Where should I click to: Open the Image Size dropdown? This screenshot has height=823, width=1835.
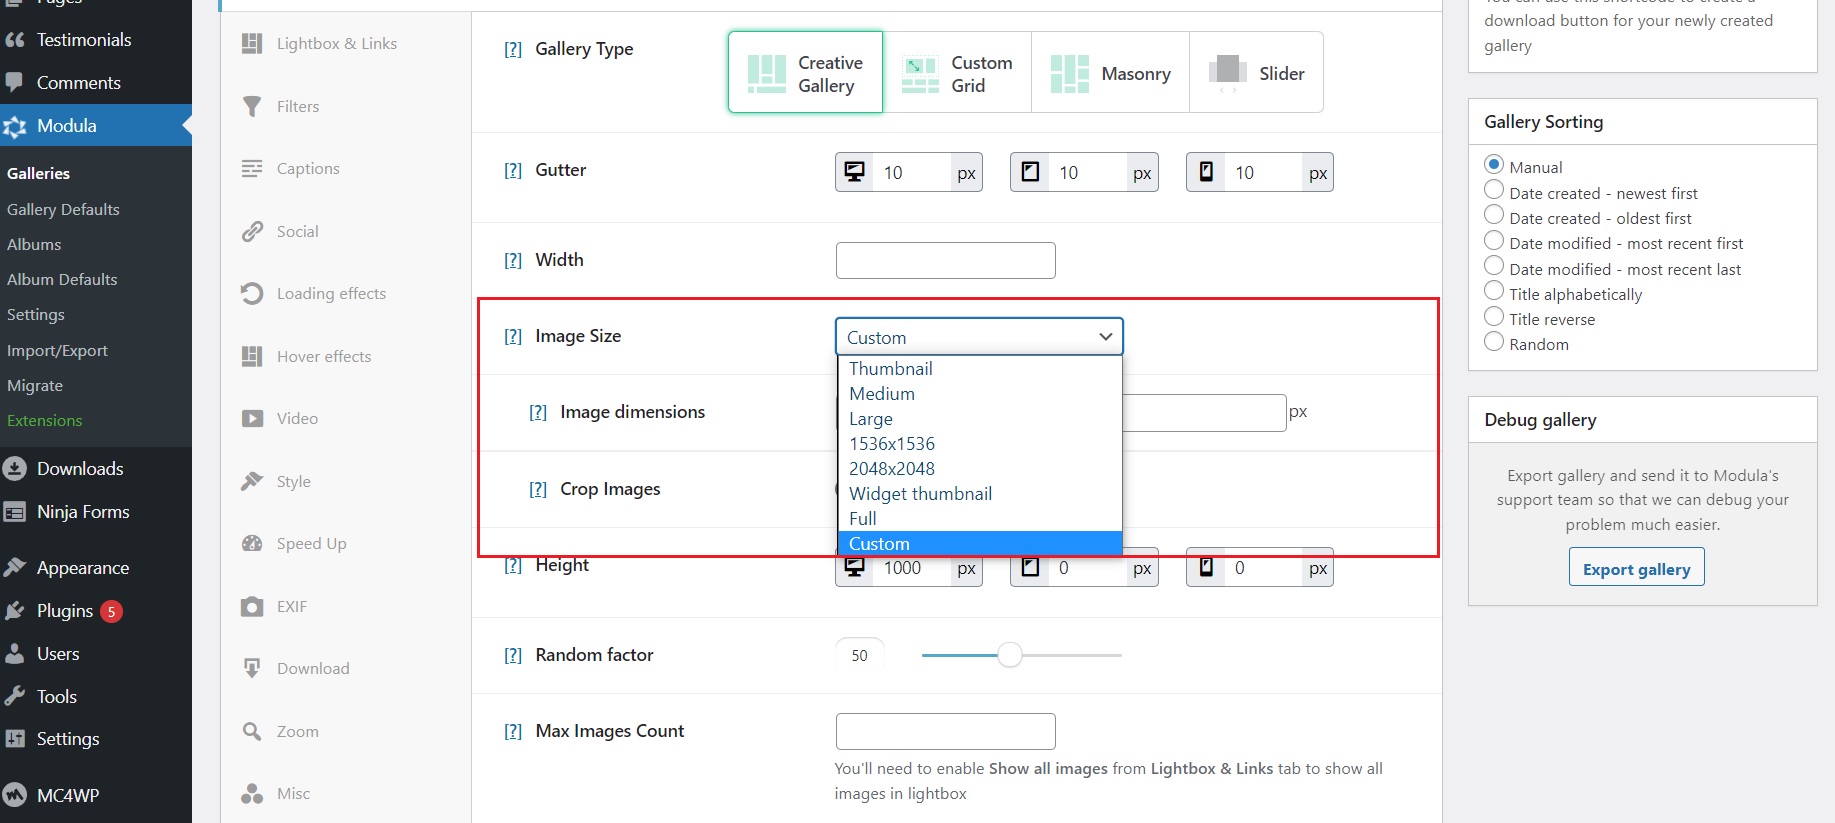tap(979, 337)
